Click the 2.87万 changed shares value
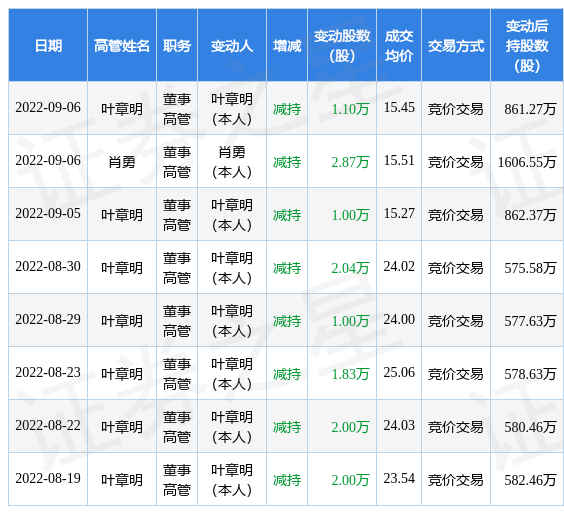Screen dimensions: 564x514 (x=350, y=162)
